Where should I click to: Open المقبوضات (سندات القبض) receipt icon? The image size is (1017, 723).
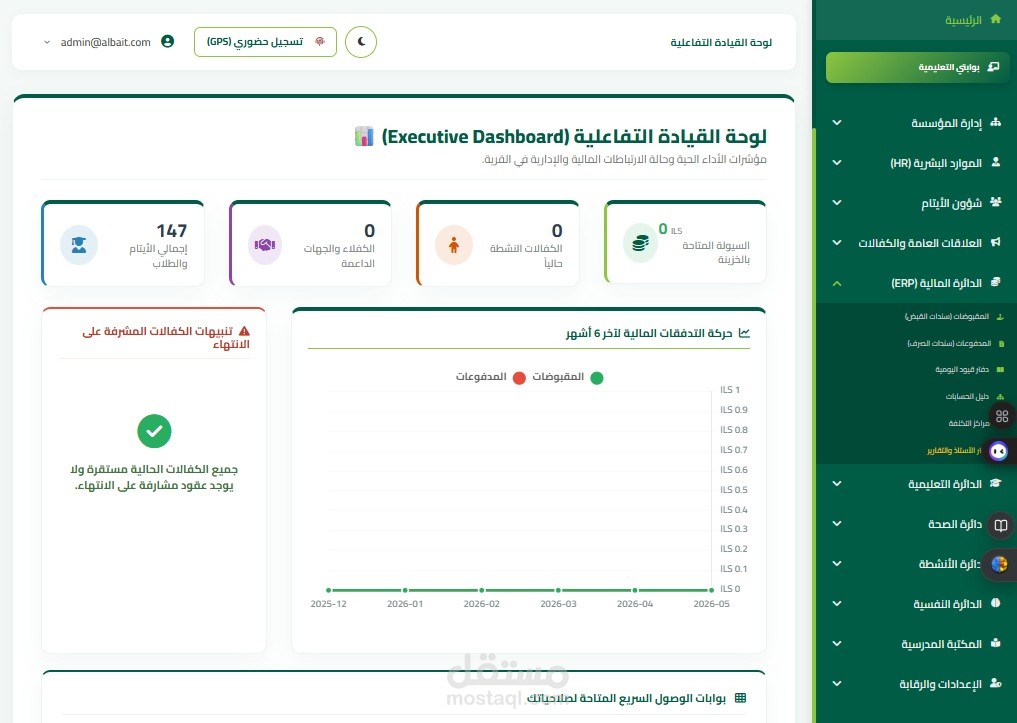[x=1000, y=317]
